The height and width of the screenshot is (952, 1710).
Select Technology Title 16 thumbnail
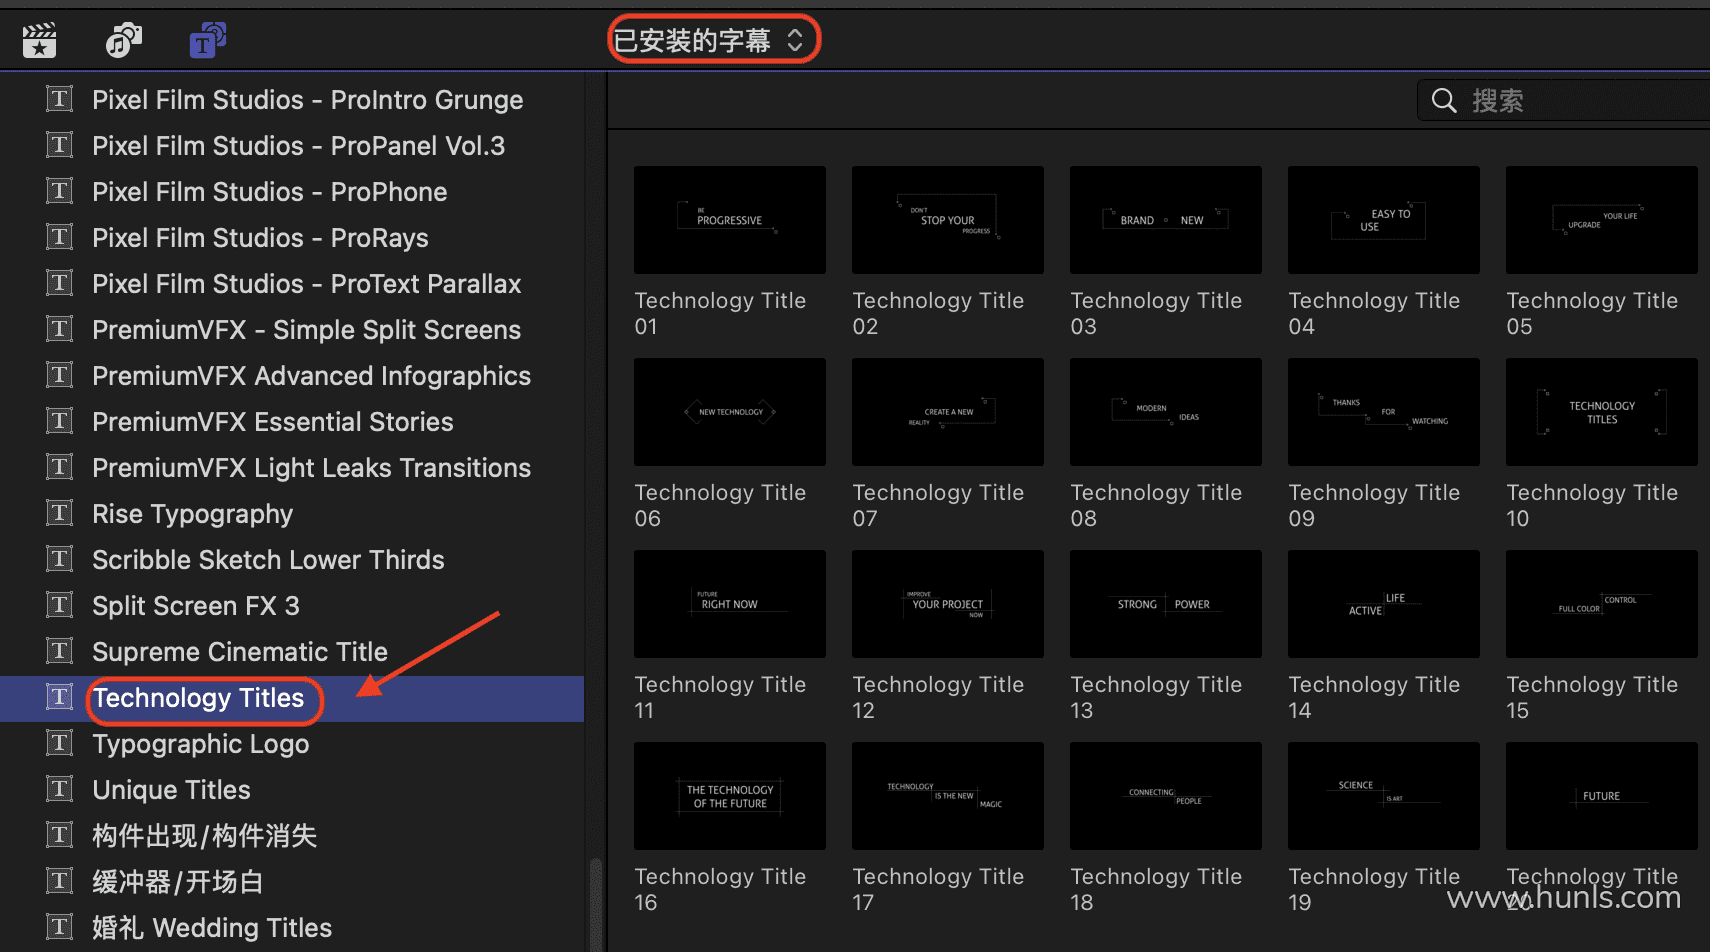(730, 796)
